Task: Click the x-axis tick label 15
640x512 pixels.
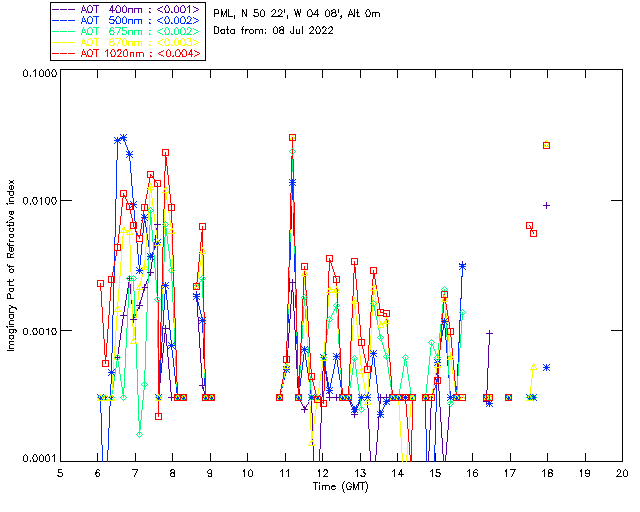Action: pyautogui.click(x=435, y=472)
